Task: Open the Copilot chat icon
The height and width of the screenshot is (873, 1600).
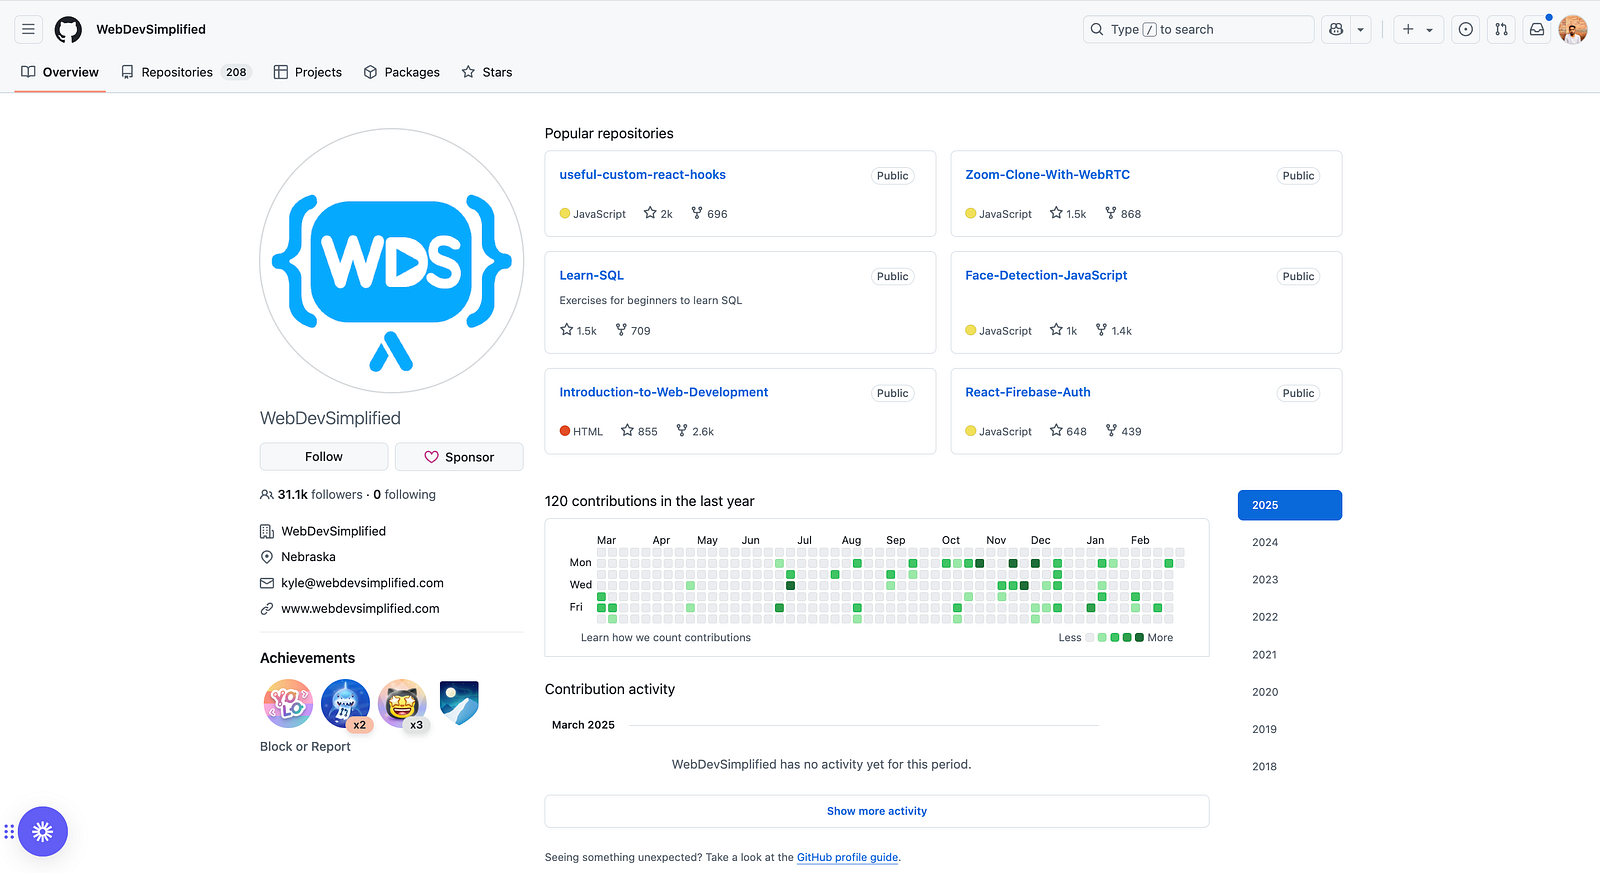Action: (1336, 29)
